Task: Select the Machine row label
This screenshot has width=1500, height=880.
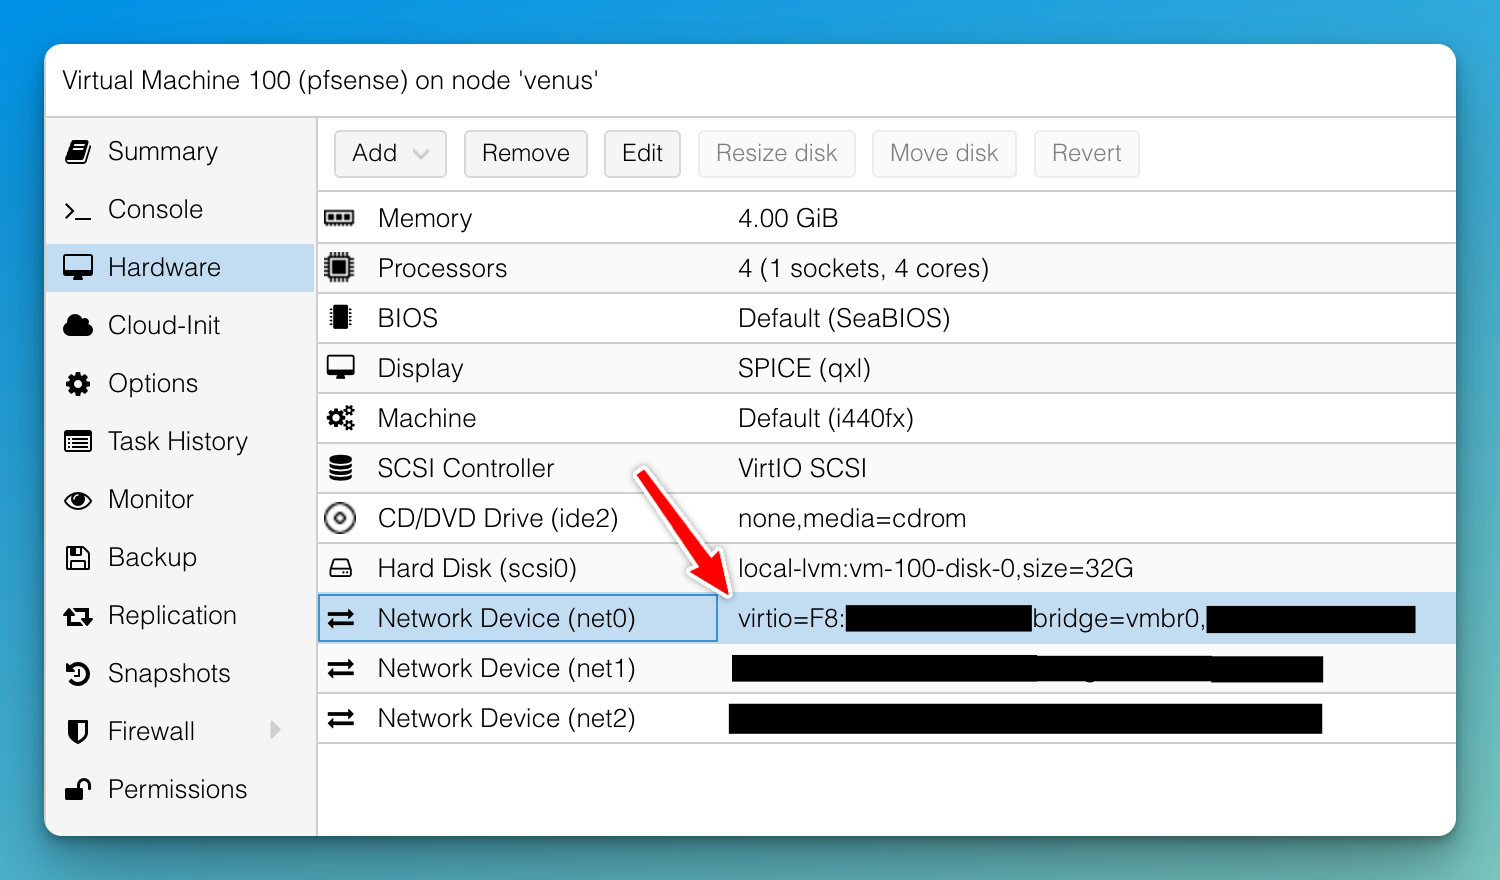Action: (427, 419)
